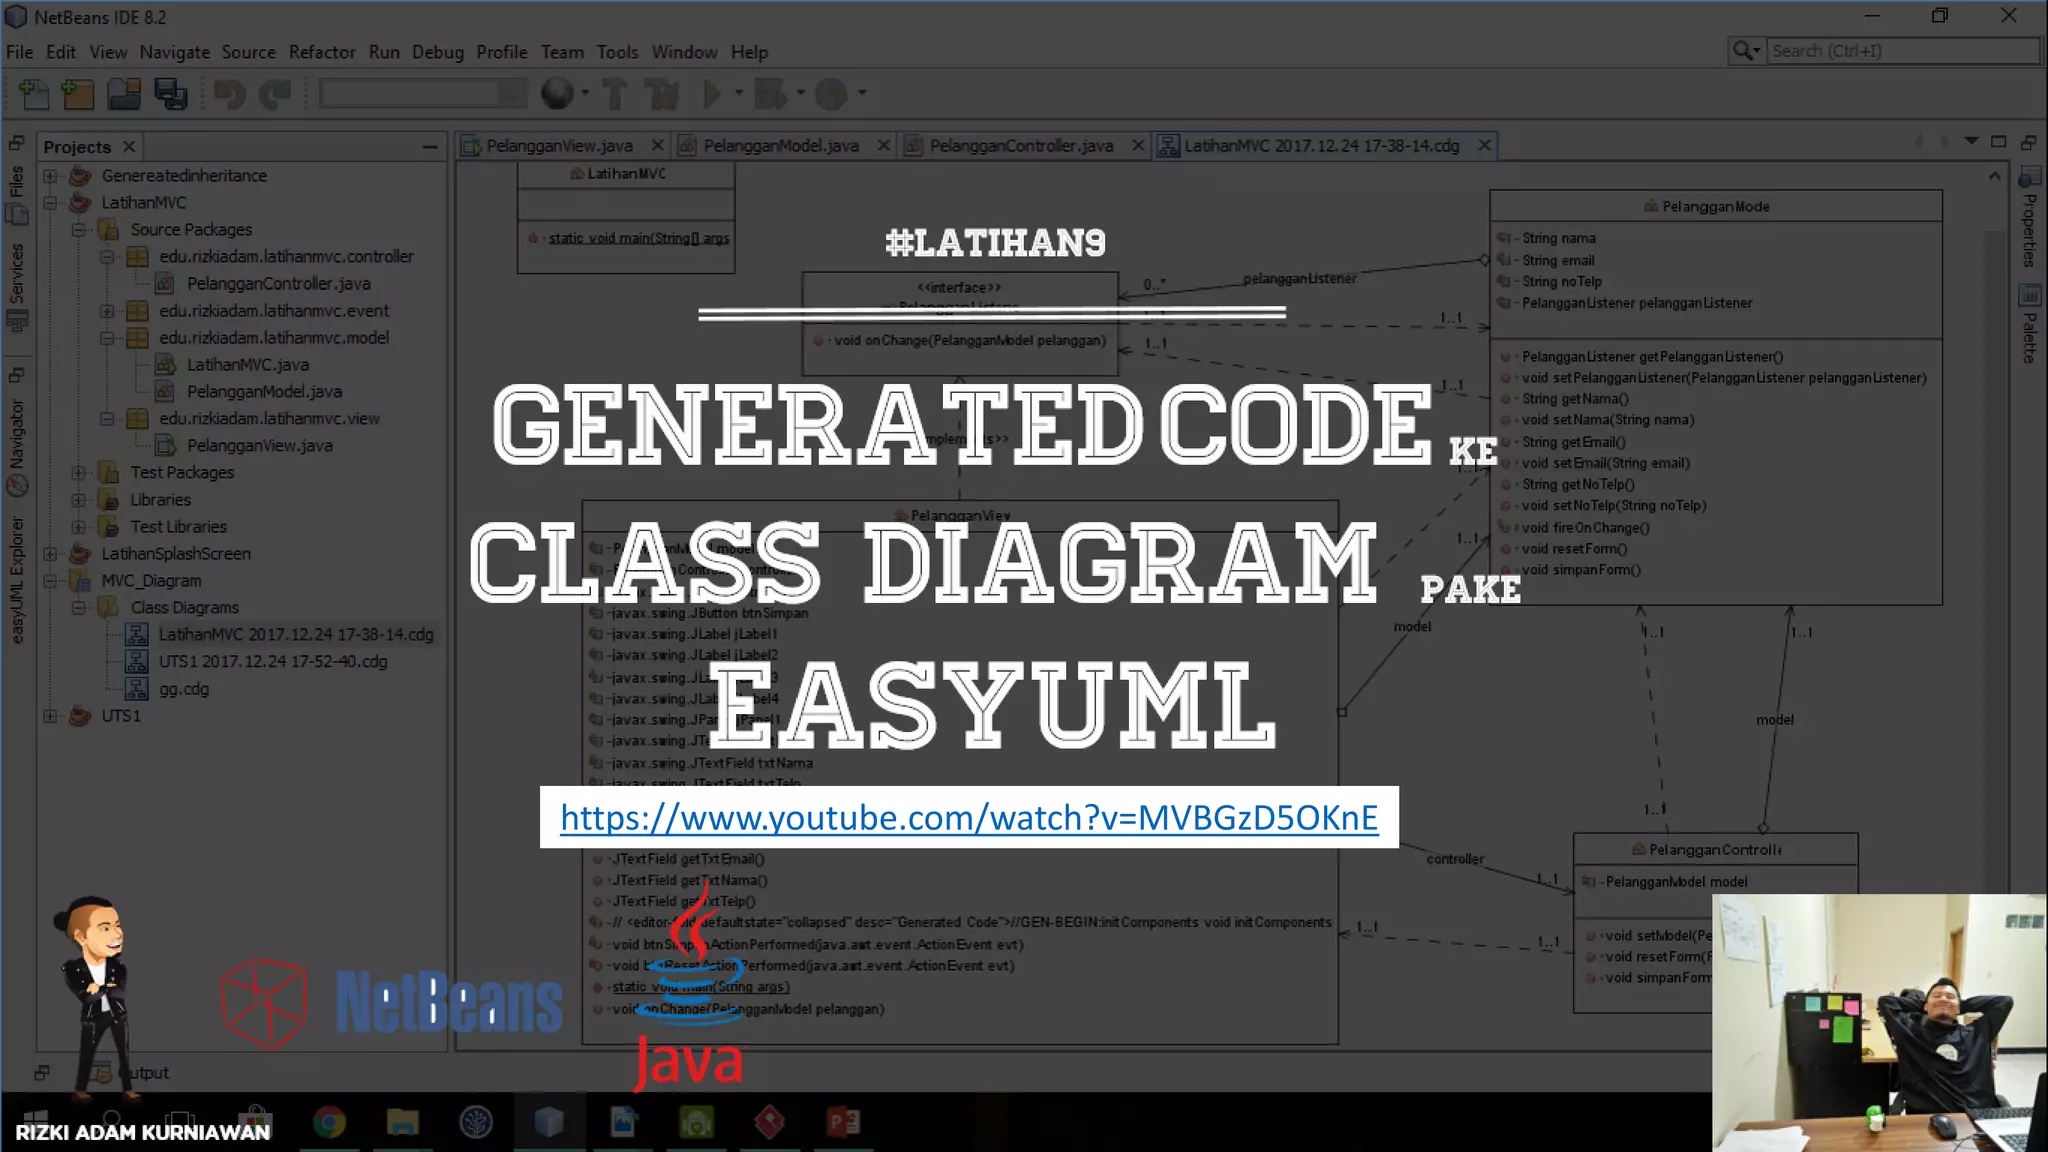The image size is (2048, 1152).
Task: Close the PelangganView.java tab
Action: (657, 146)
